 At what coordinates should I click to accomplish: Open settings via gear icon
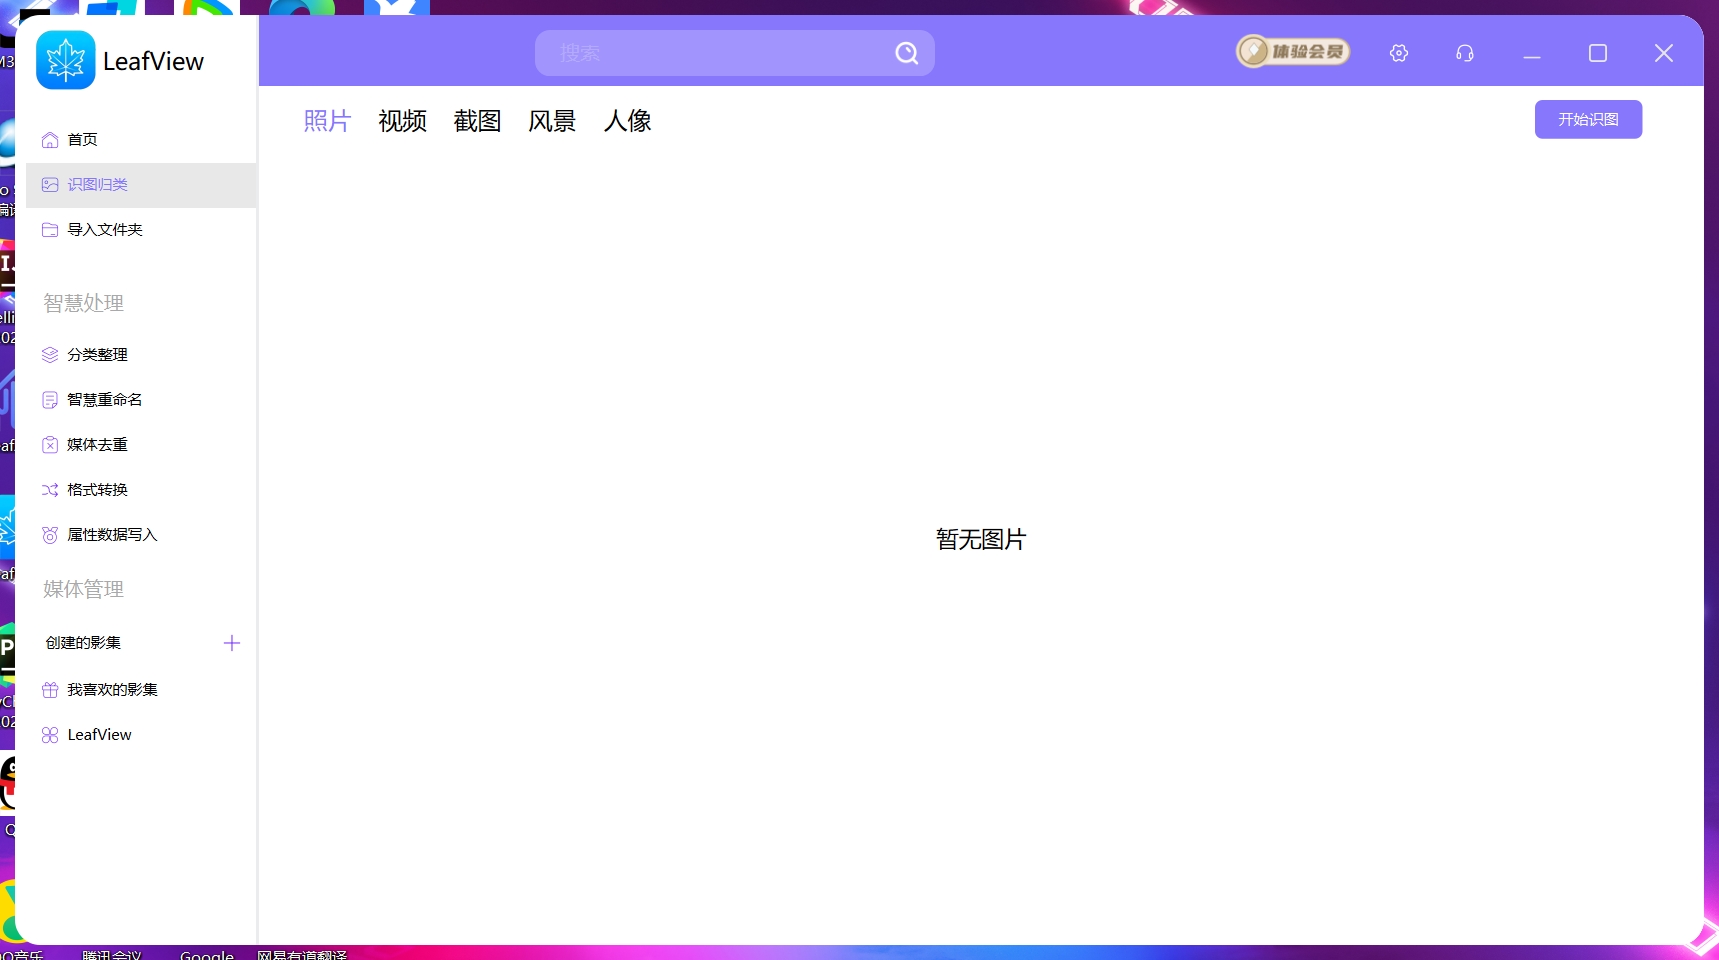pos(1399,53)
